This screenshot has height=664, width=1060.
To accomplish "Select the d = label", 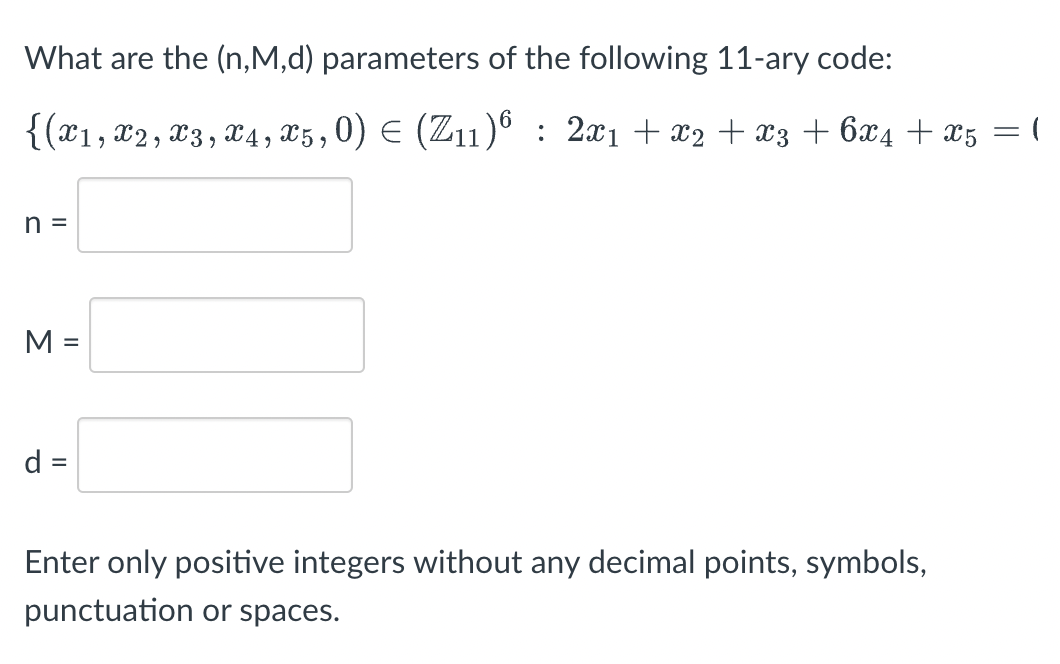I will click(44, 462).
